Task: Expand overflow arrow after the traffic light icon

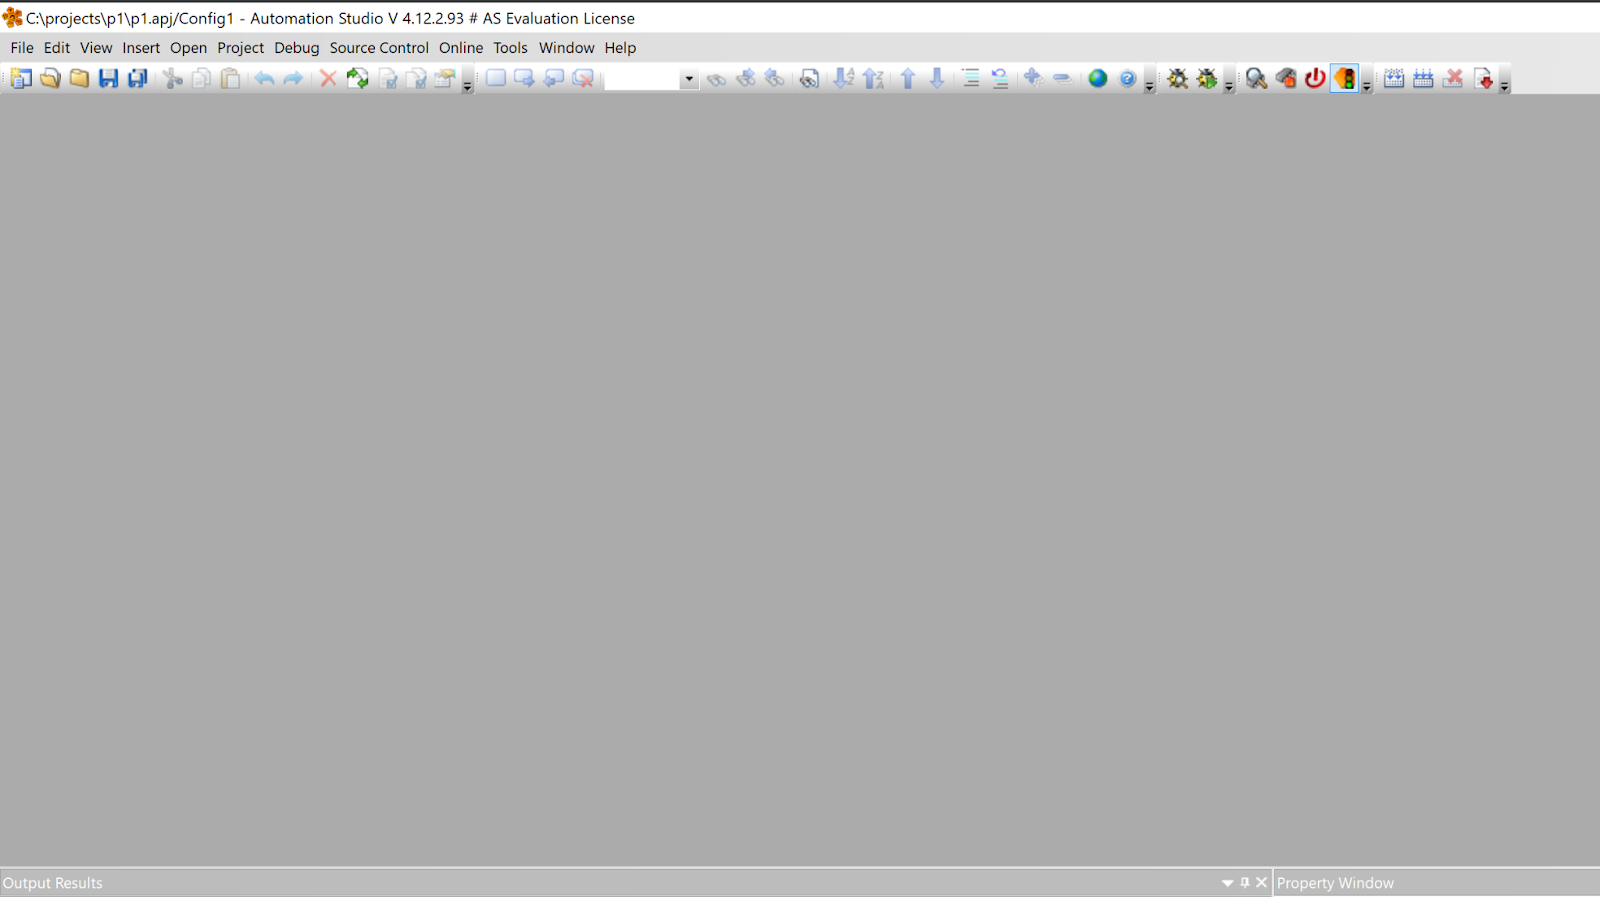Action: 1367,87
